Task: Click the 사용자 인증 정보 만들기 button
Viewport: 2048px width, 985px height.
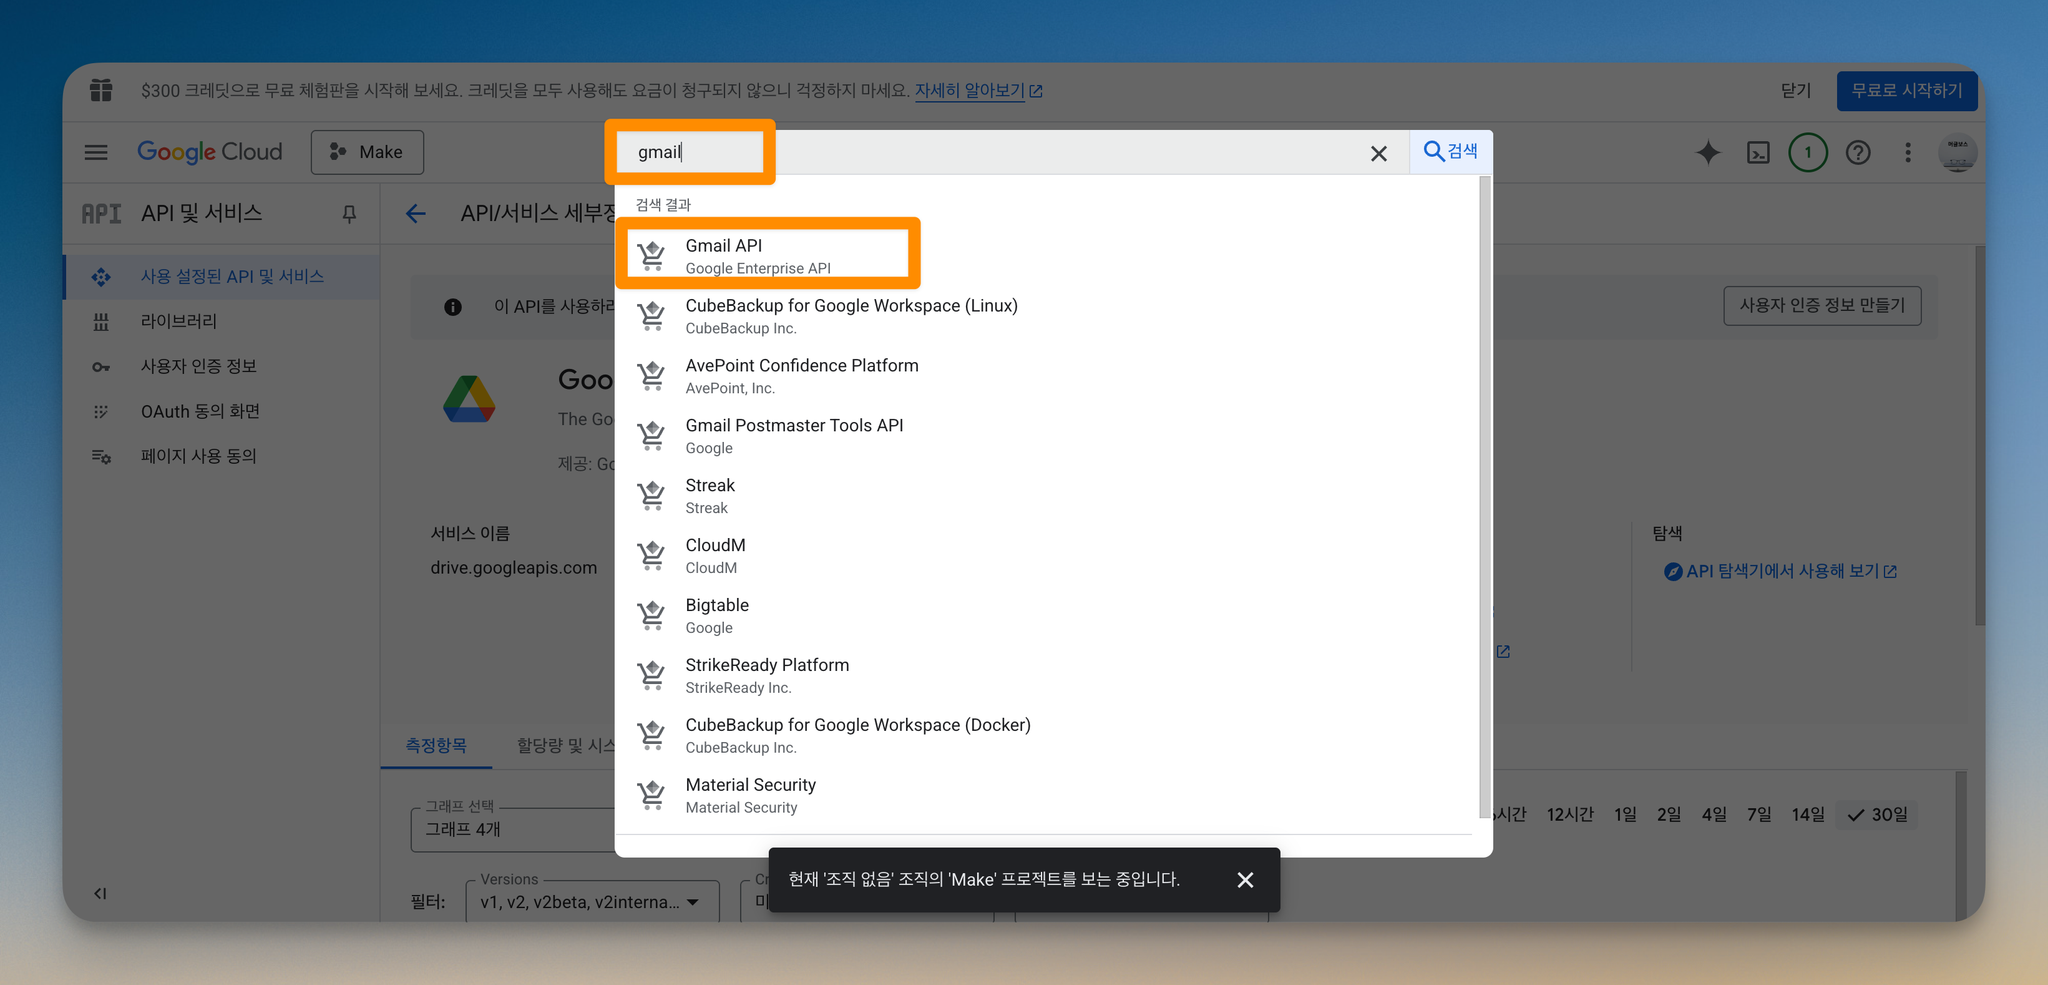Action: pyautogui.click(x=1822, y=305)
